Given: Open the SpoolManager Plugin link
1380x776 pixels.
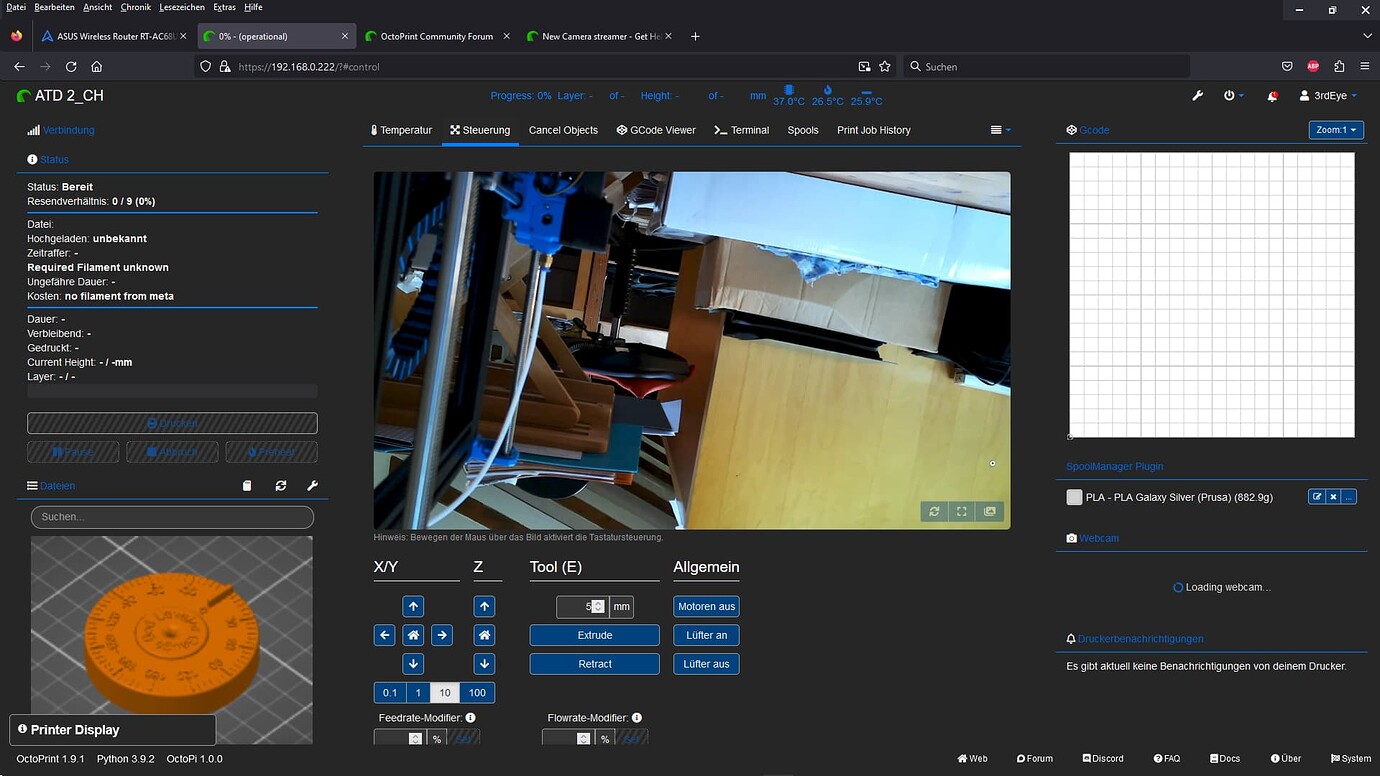Looking at the screenshot, I should [1115, 466].
